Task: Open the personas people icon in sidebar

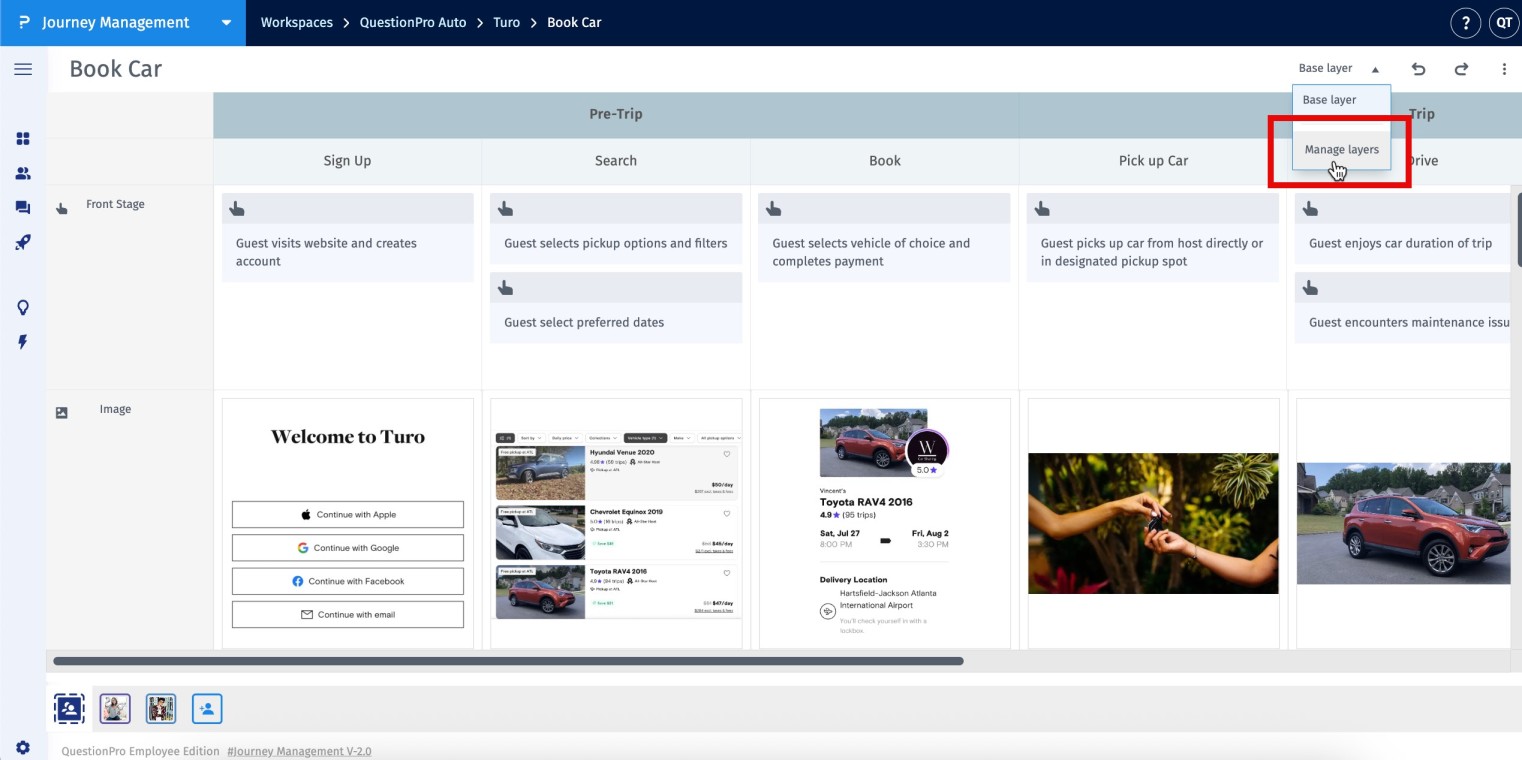Action: click(23, 173)
